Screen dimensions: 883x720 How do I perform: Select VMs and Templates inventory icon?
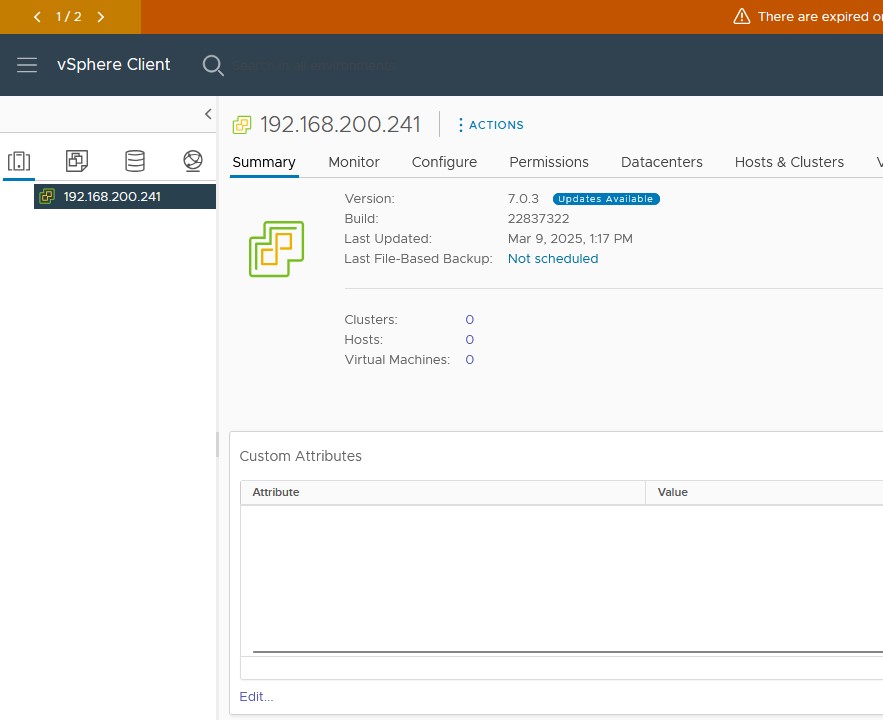pos(77,161)
